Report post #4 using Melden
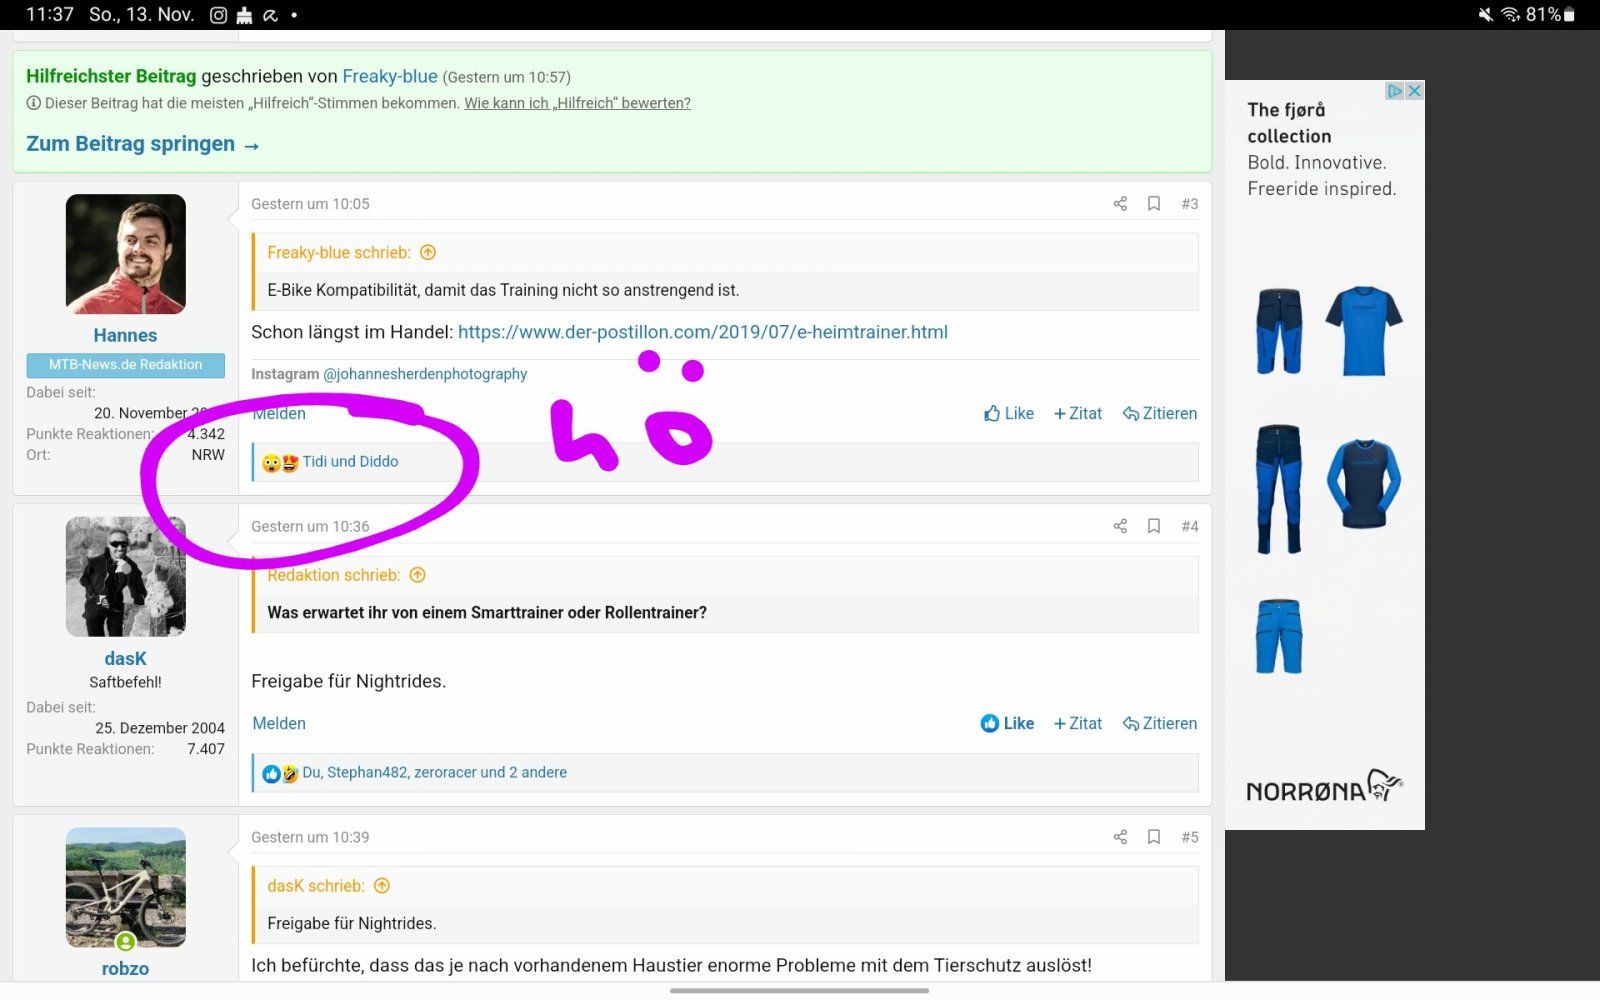Screen dimensions: 1600x1000 (x=279, y=723)
